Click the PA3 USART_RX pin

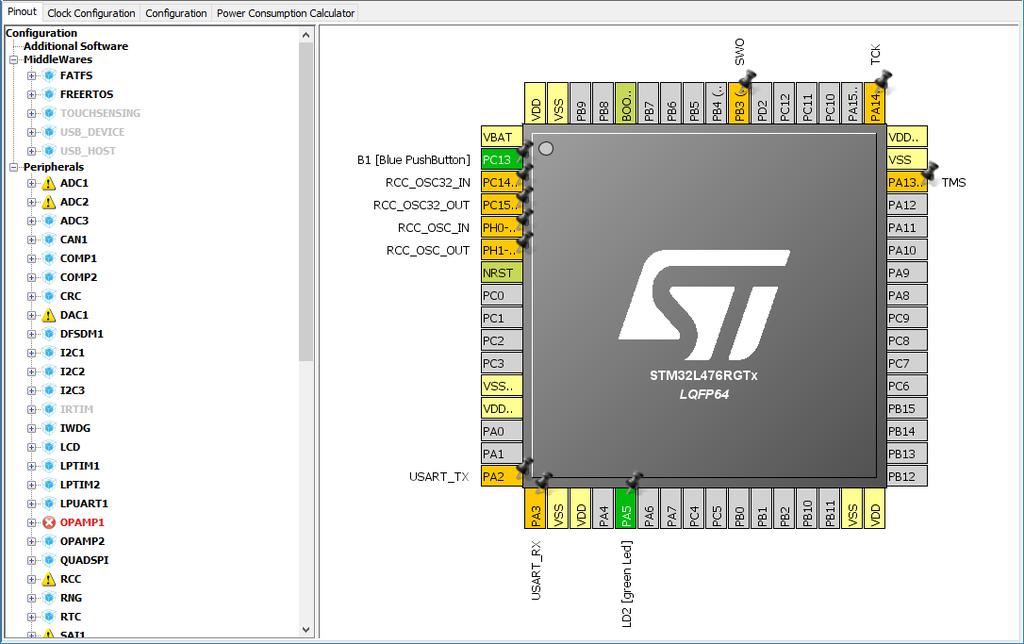535,508
